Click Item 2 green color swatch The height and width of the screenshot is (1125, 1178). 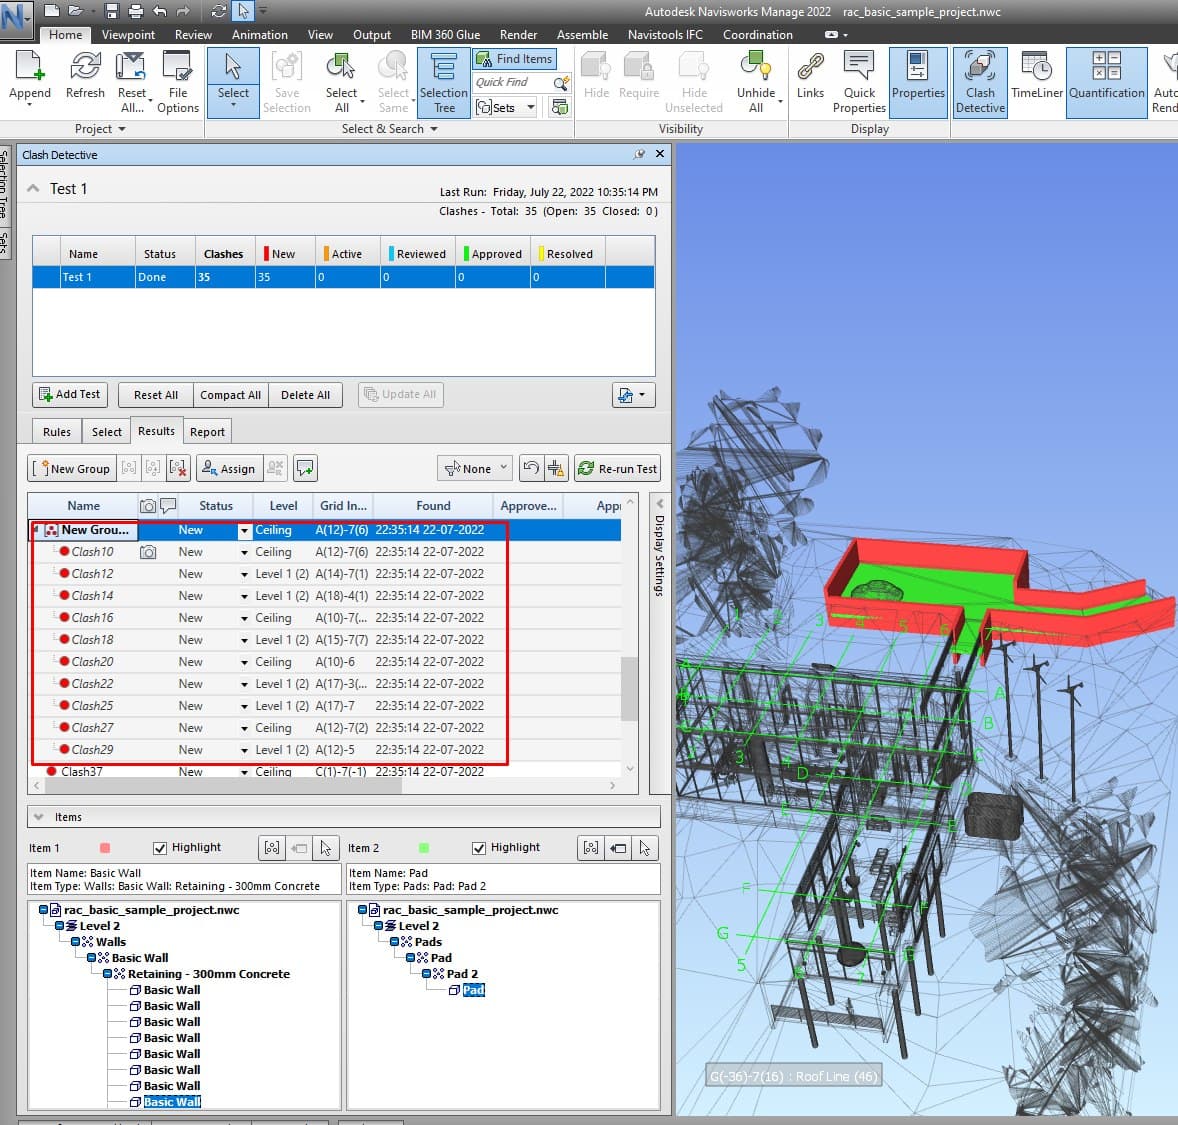[424, 848]
